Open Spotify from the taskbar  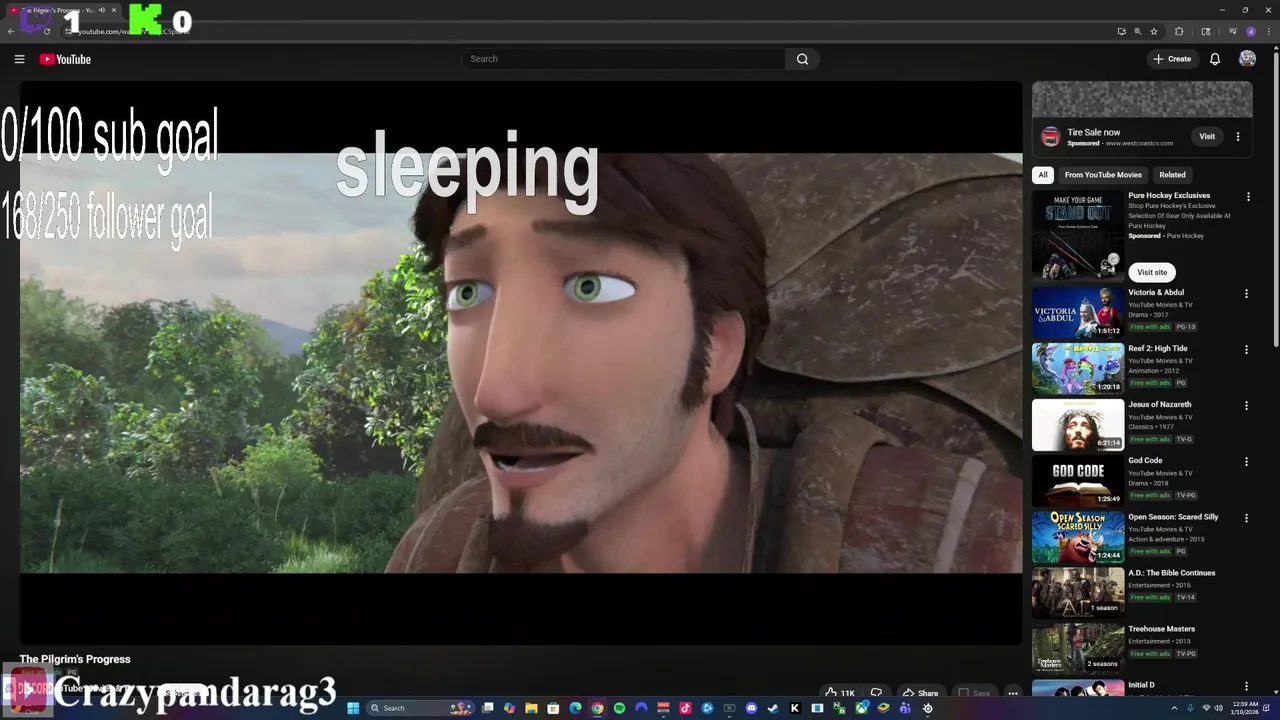click(x=619, y=708)
